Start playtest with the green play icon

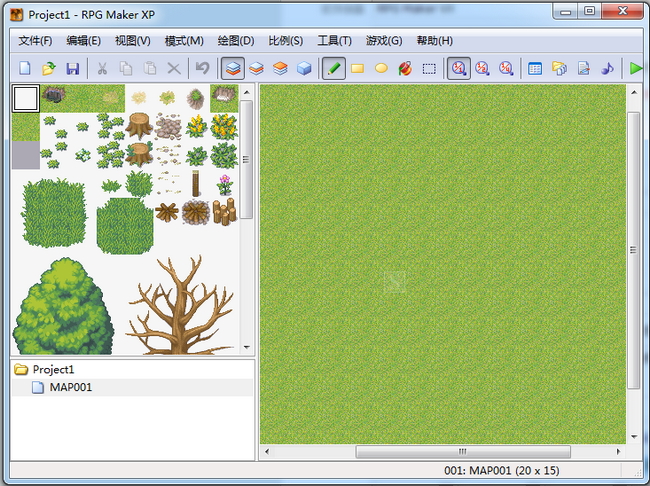pos(636,69)
